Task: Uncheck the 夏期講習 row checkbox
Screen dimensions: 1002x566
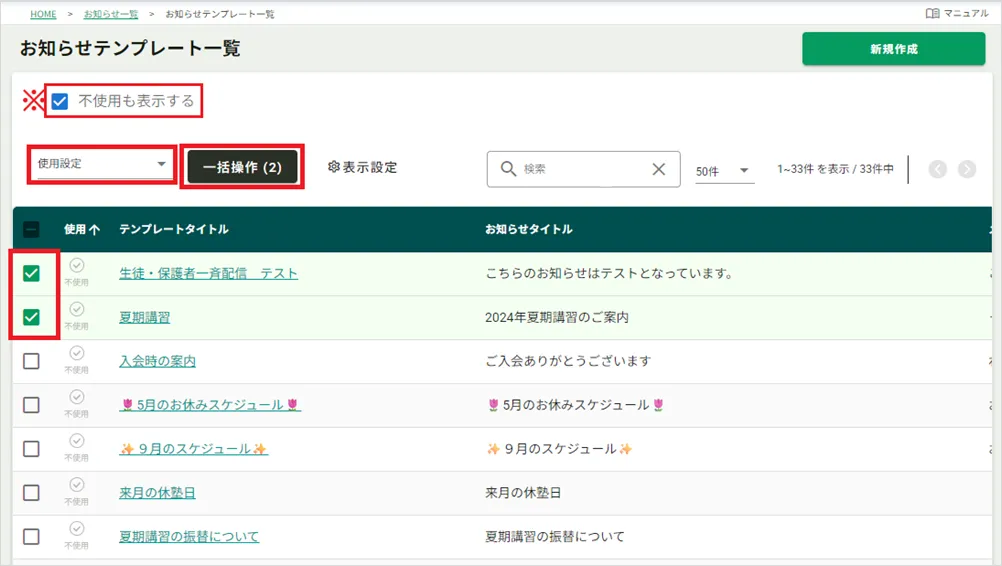Action: tap(31, 317)
